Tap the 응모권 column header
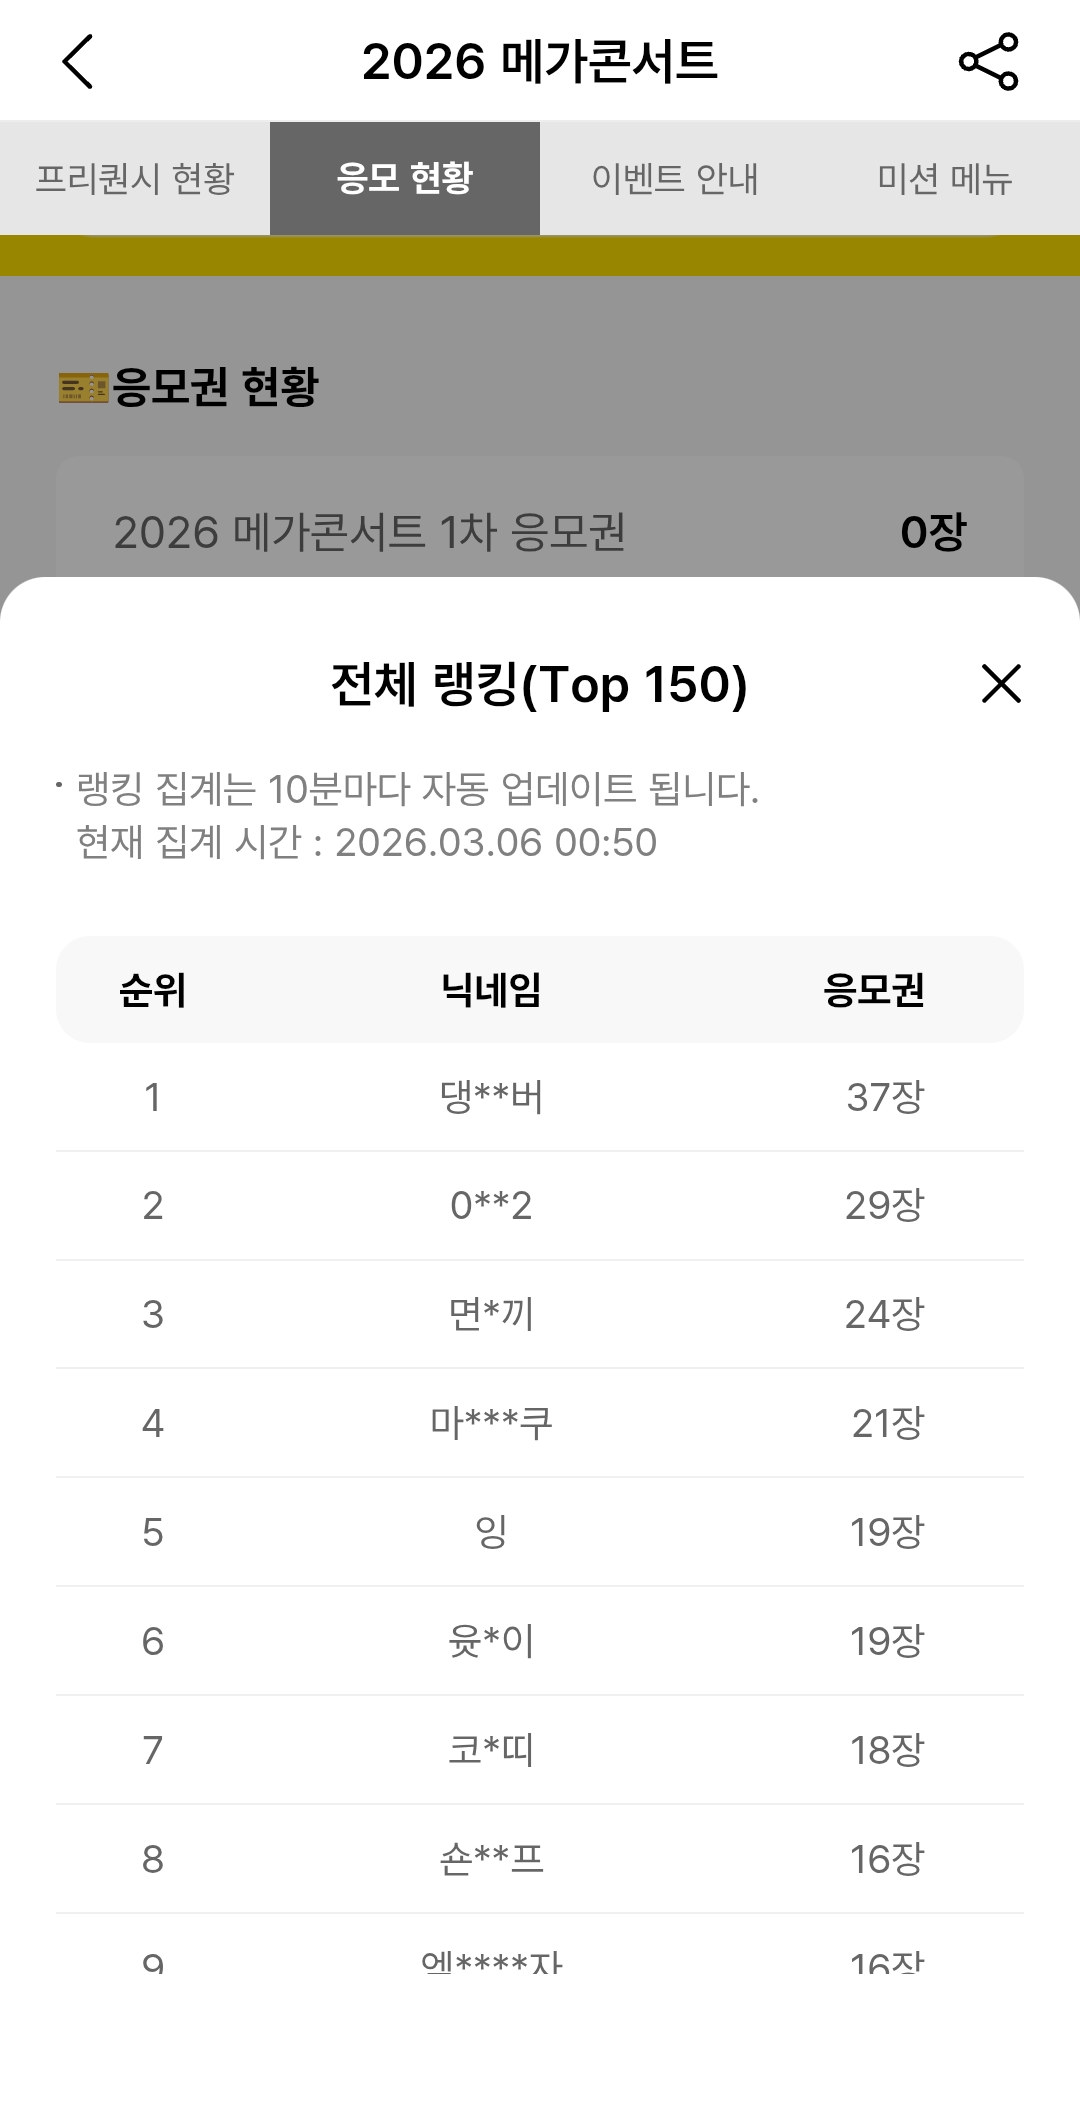The width and height of the screenshot is (1080, 2120). [x=874, y=990]
